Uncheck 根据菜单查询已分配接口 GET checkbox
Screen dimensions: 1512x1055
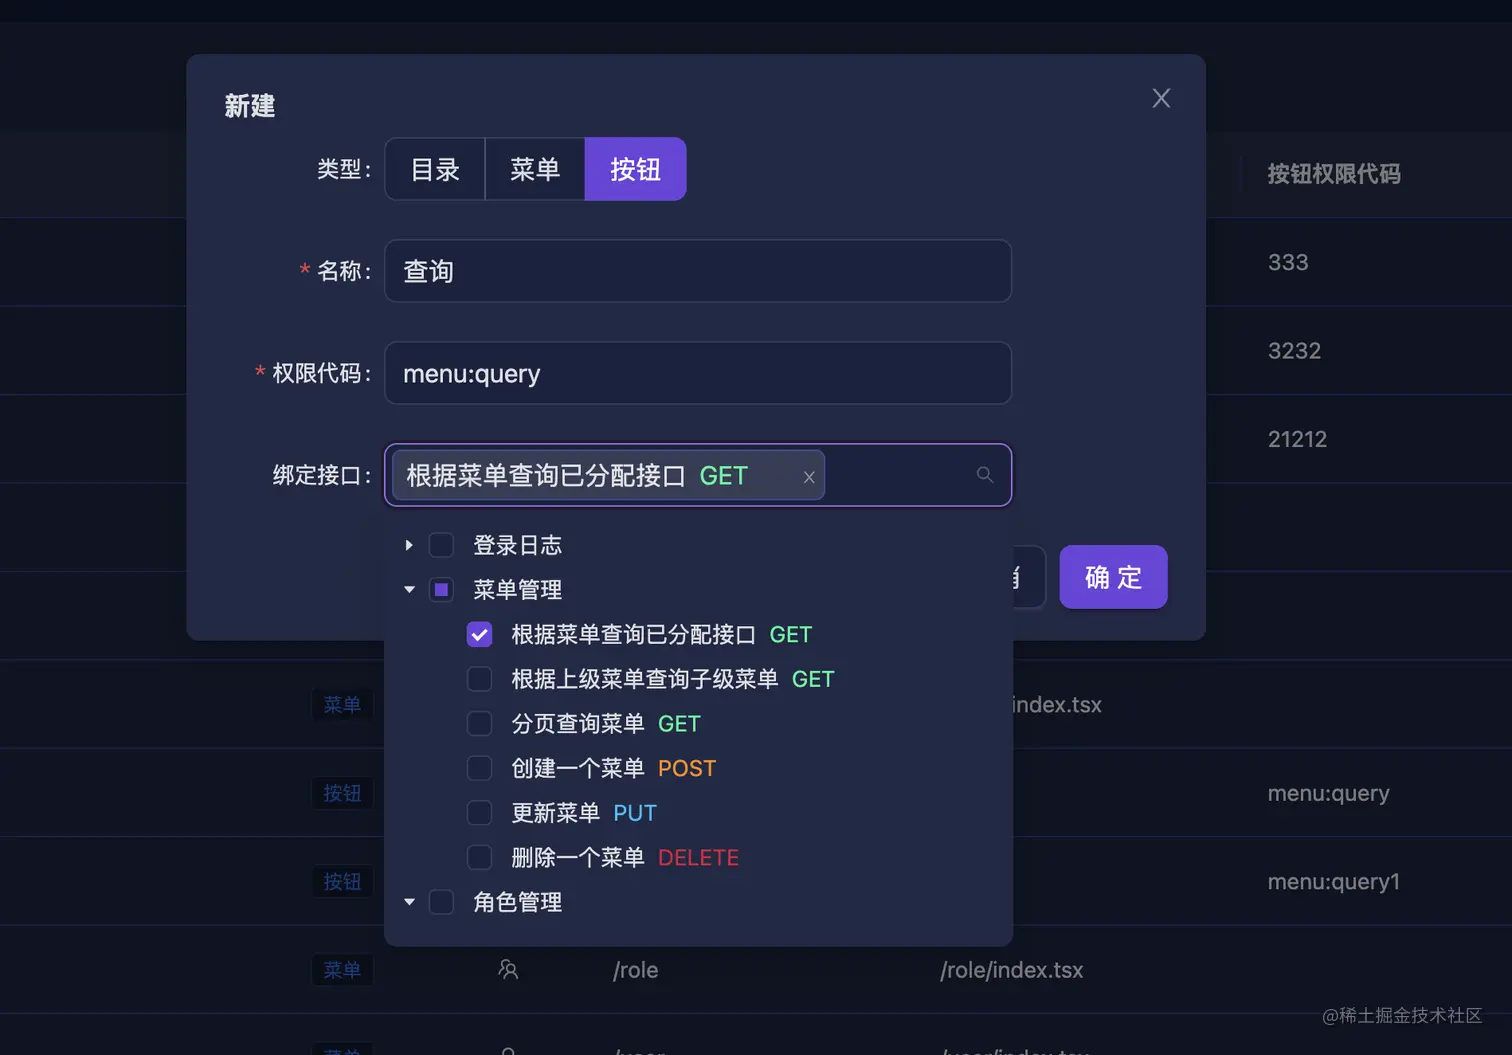tap(479, 634)
